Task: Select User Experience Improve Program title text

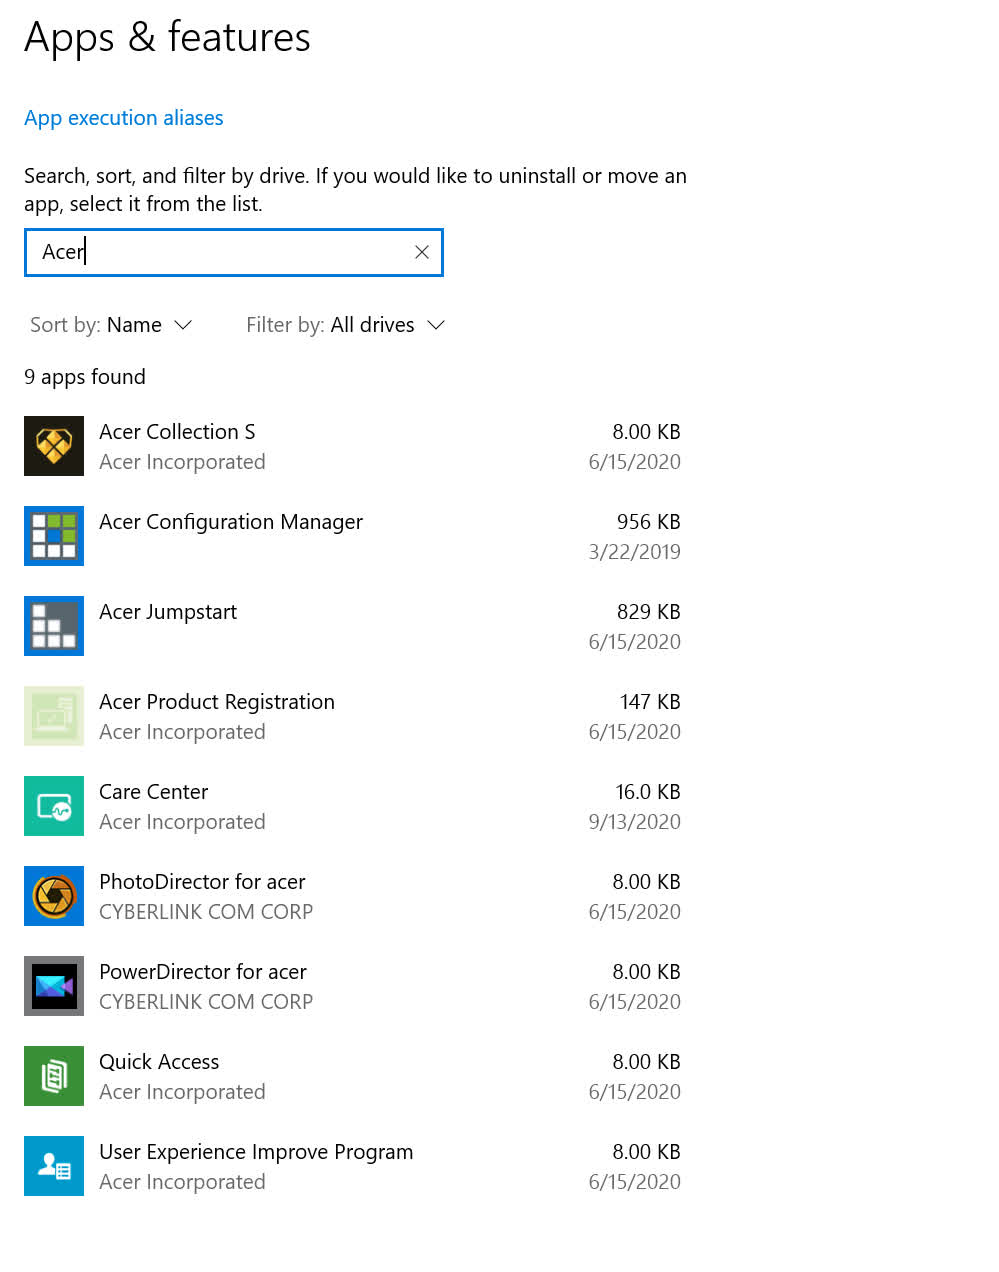Action: 256,1152
